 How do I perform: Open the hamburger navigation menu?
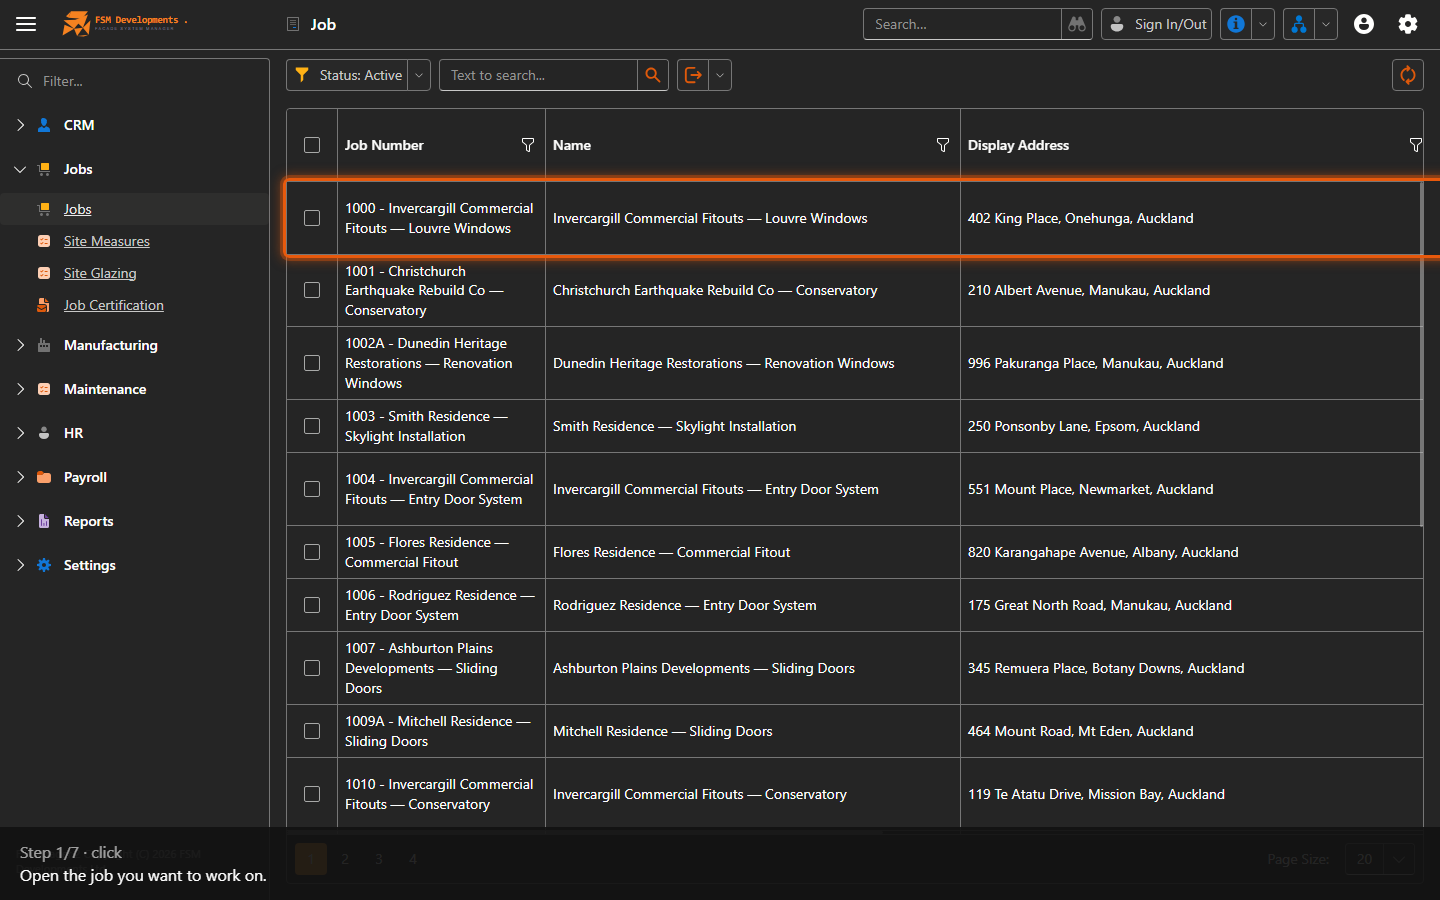(x=26, y=24)
